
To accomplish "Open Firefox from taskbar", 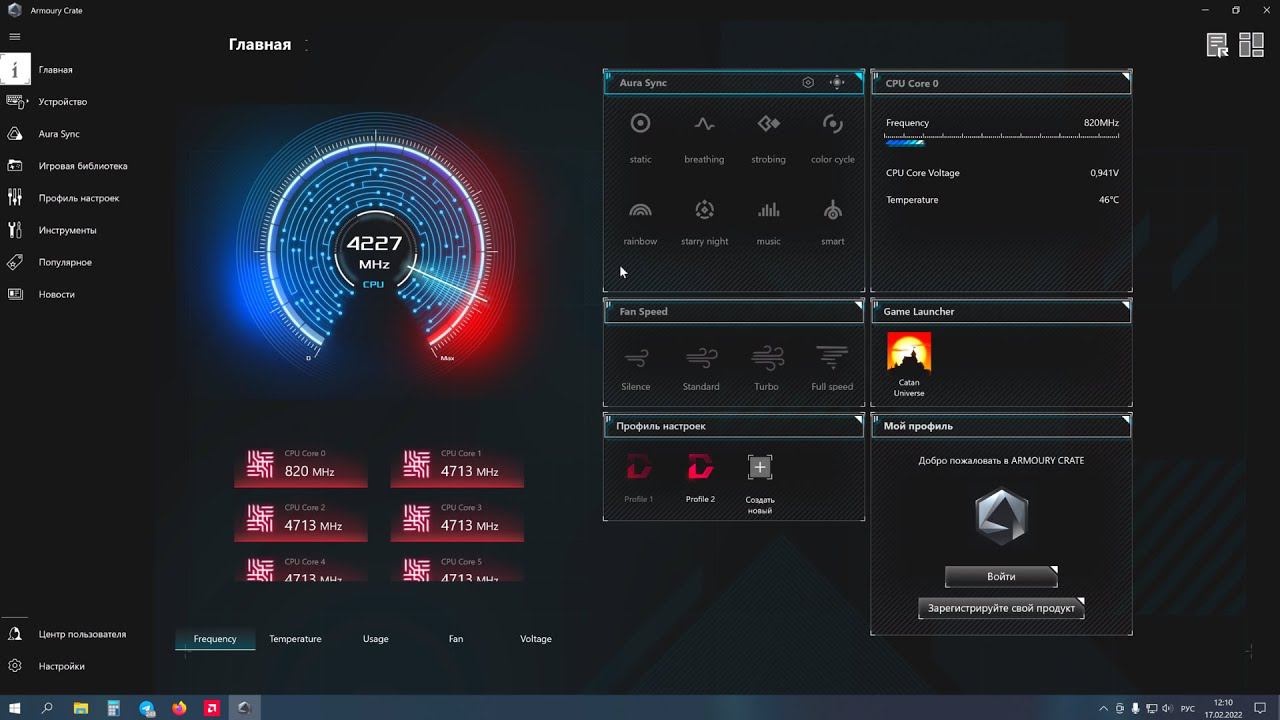I will click(179, 708).
